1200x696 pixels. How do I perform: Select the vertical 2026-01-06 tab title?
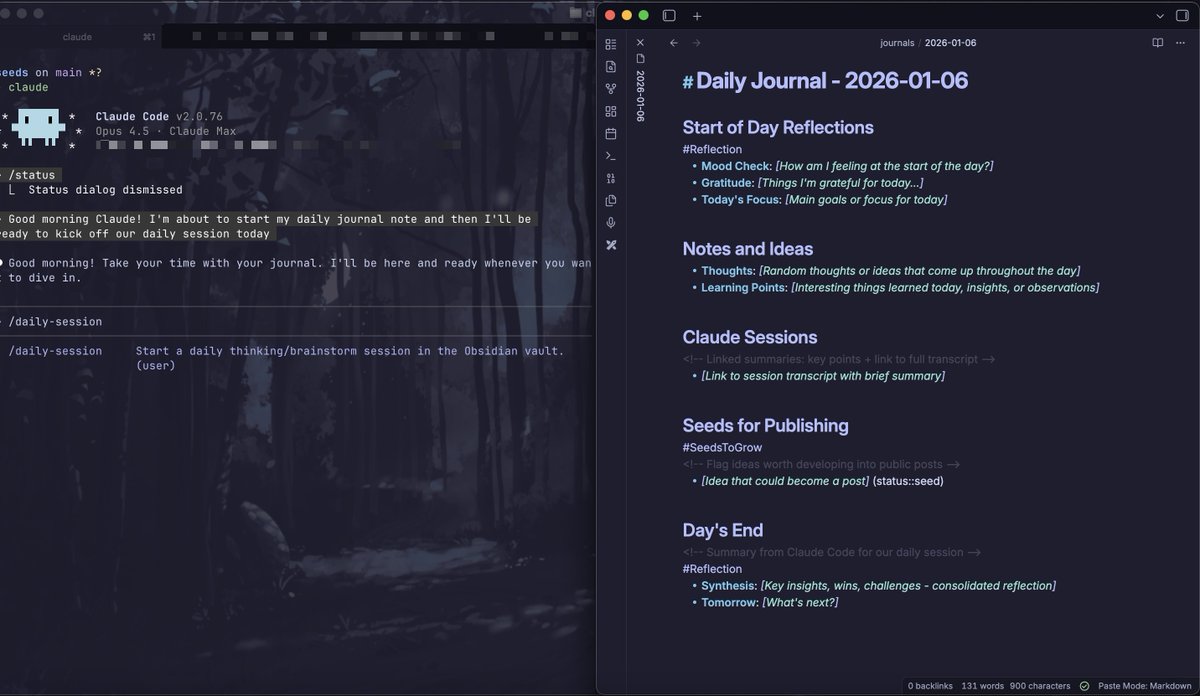click(x=640, y=97)
